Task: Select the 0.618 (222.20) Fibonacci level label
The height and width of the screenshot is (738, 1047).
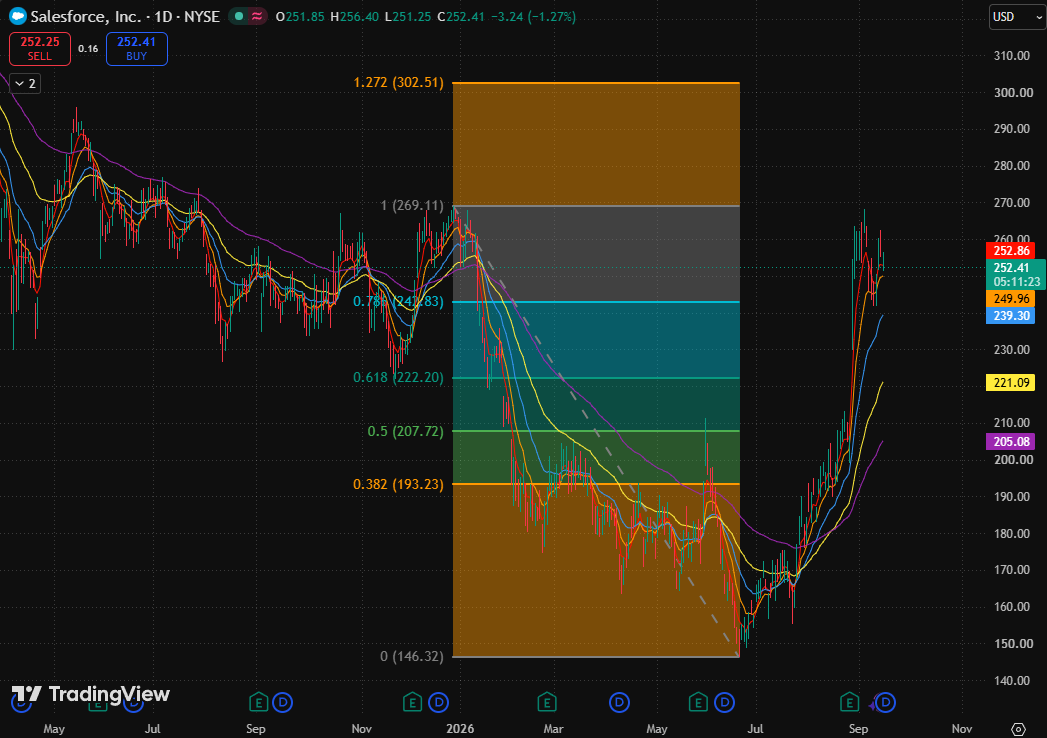Action: click(399, 377)
